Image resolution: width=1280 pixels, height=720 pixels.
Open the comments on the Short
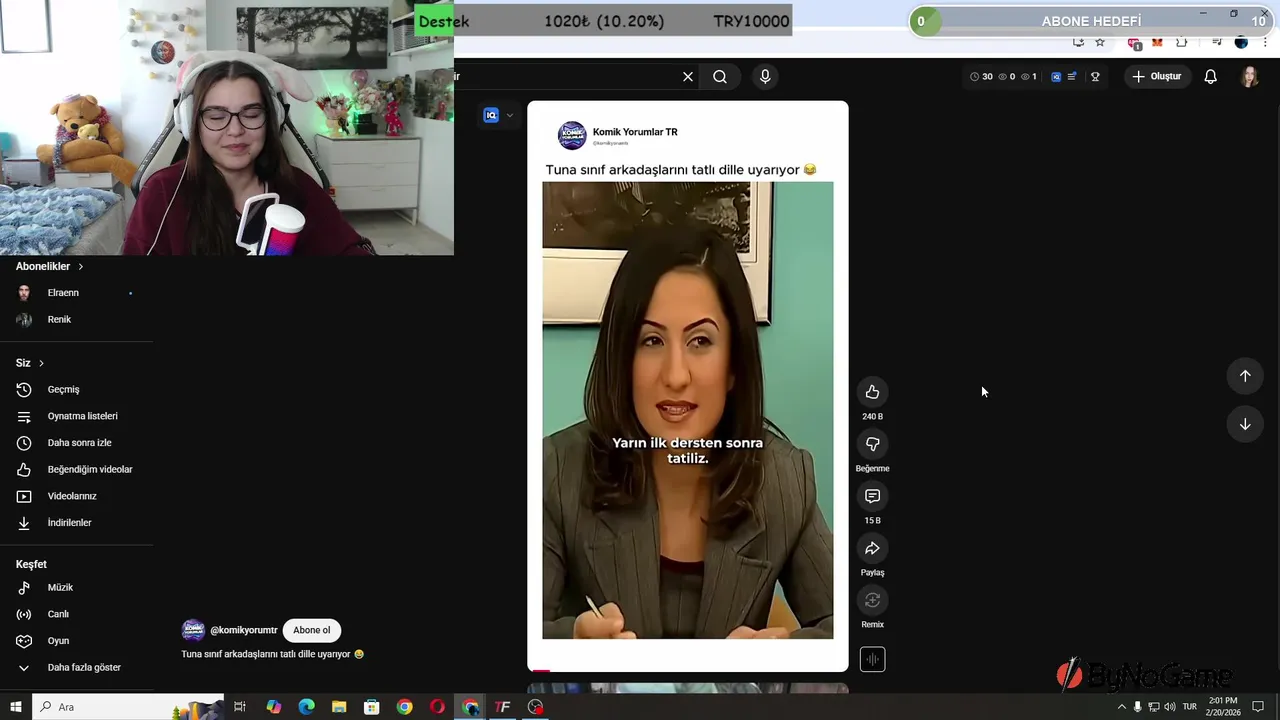(x=872, y=496)
